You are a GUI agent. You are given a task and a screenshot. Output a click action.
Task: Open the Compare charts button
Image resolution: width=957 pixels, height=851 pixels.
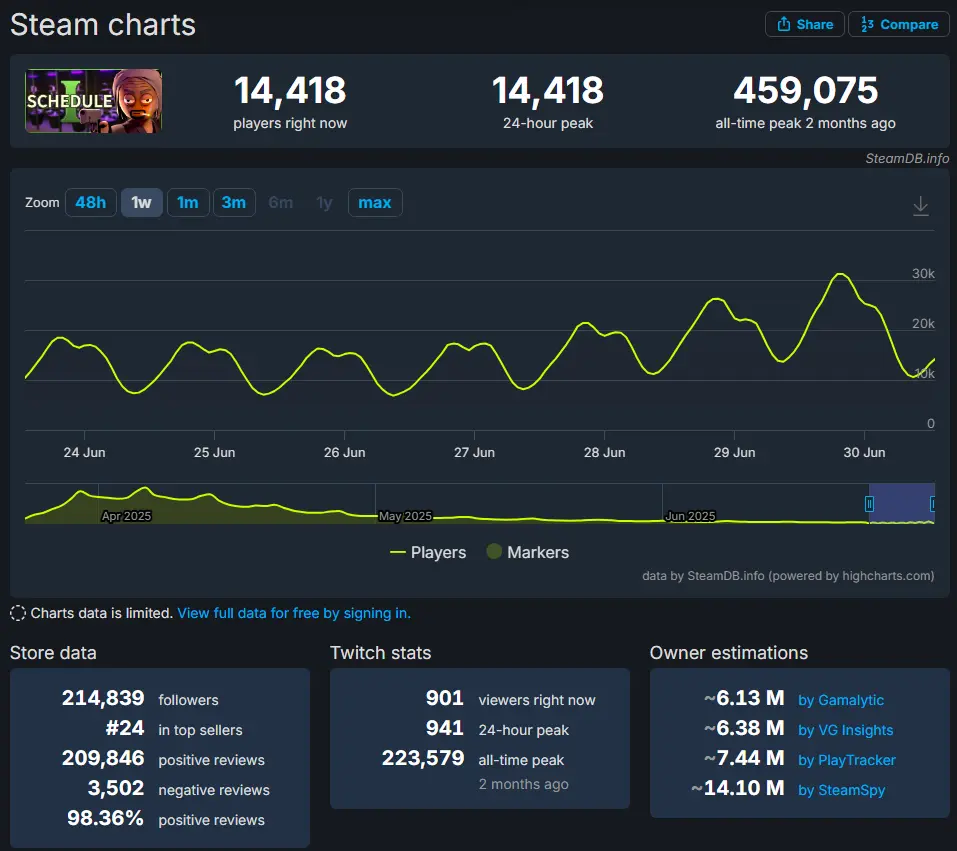coord(898,24)
